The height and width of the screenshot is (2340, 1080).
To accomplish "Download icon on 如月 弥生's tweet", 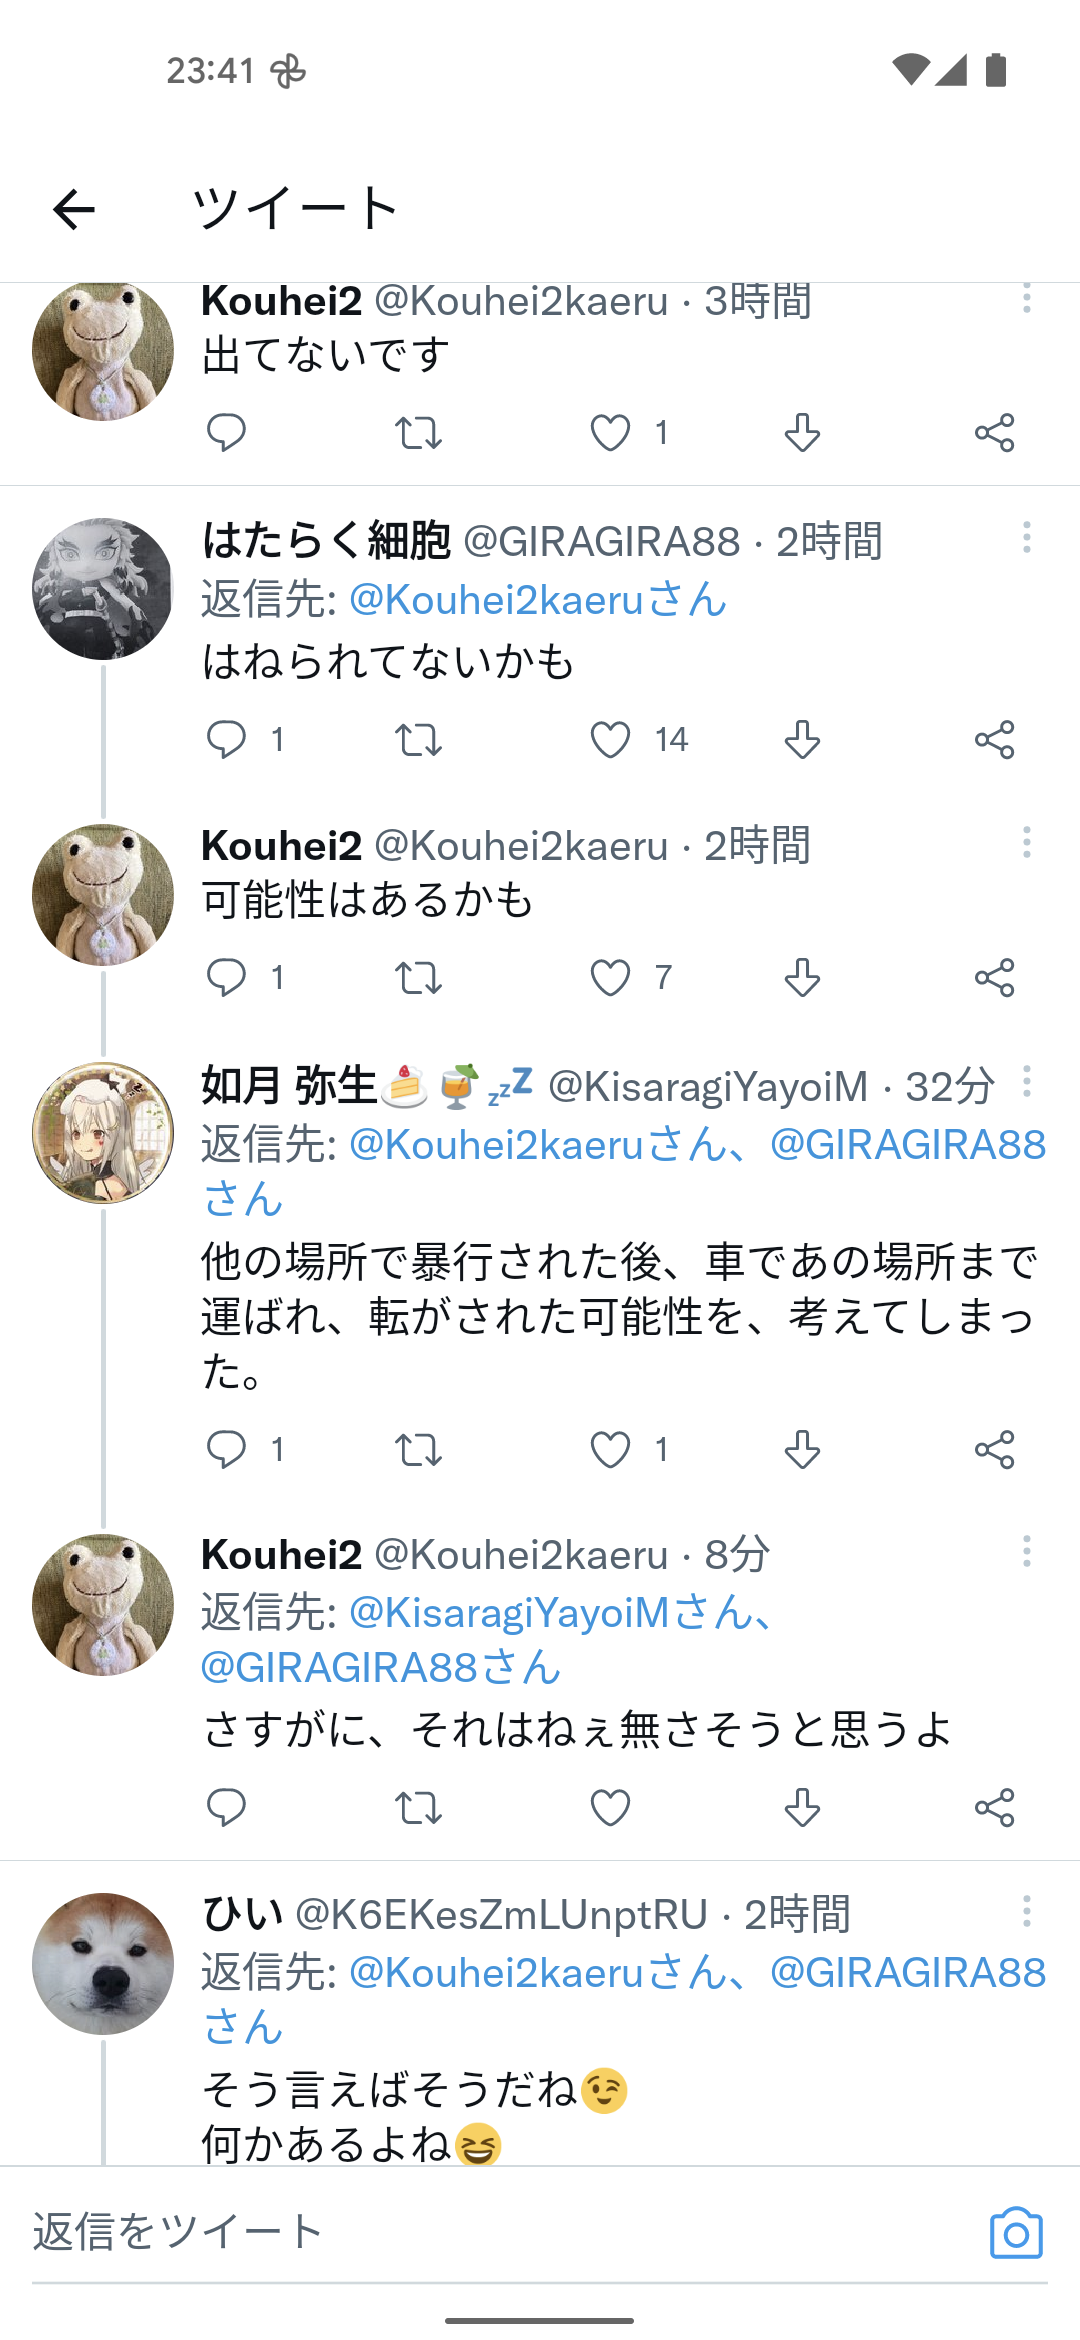I will [x=802, y=1450].
